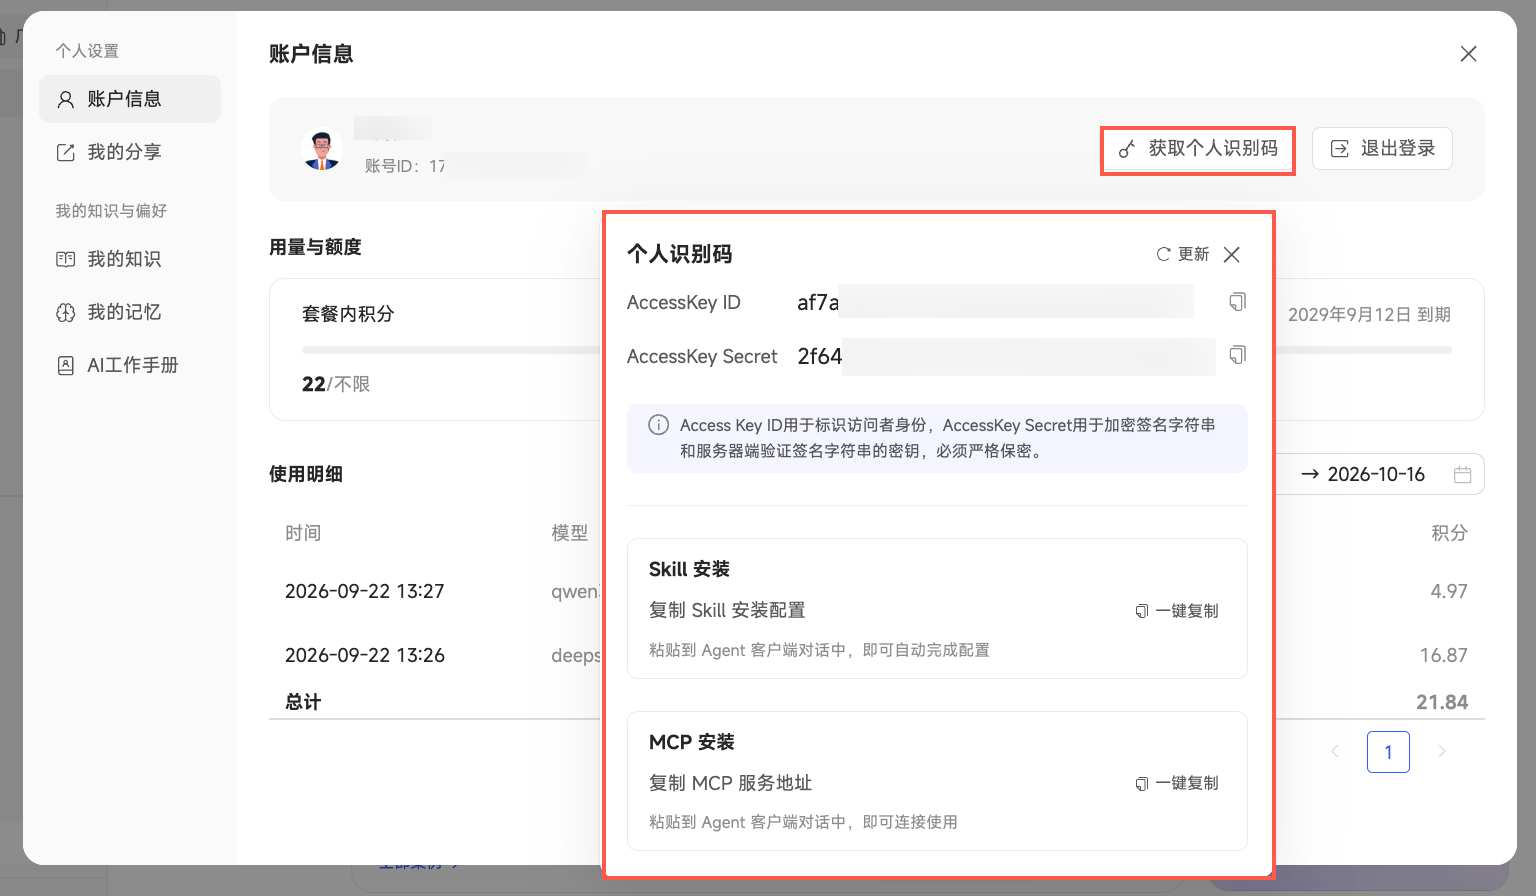This screenshot has width=1536, height=896.
Task: Refresh the personal identification code
Action: (1183, 254)
